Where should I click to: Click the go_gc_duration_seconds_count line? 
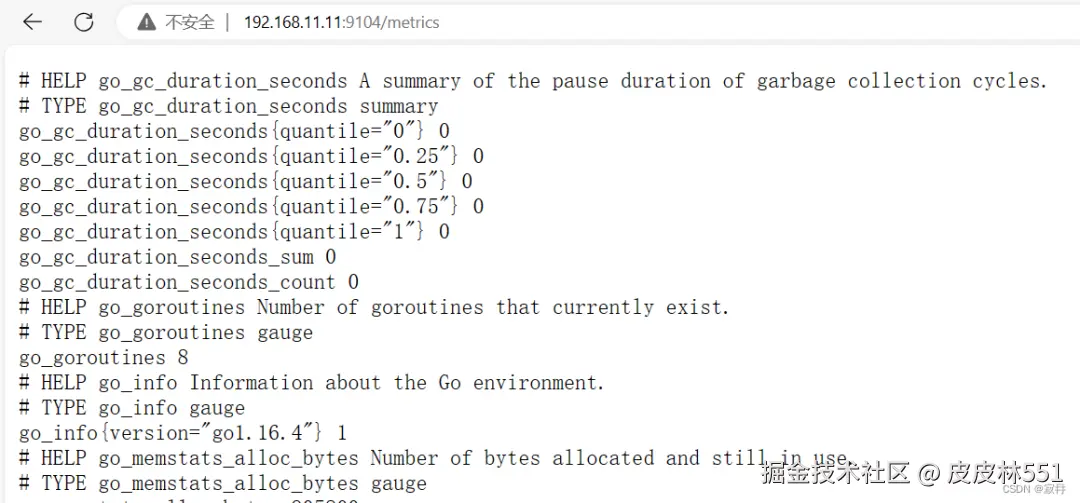[x=188, y=282]
